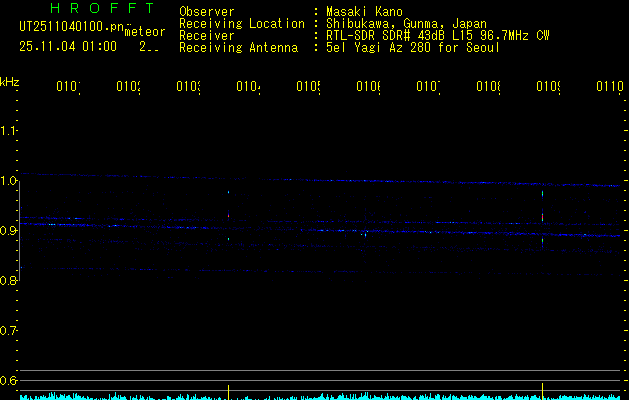Click the 1.1 frequency axis label
629x400 pixels.
[x=10, y=131]
